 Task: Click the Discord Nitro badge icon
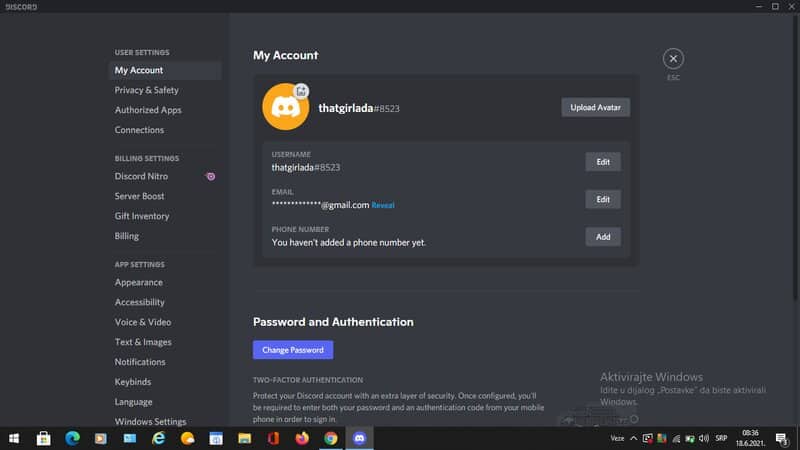coord(210,177)
